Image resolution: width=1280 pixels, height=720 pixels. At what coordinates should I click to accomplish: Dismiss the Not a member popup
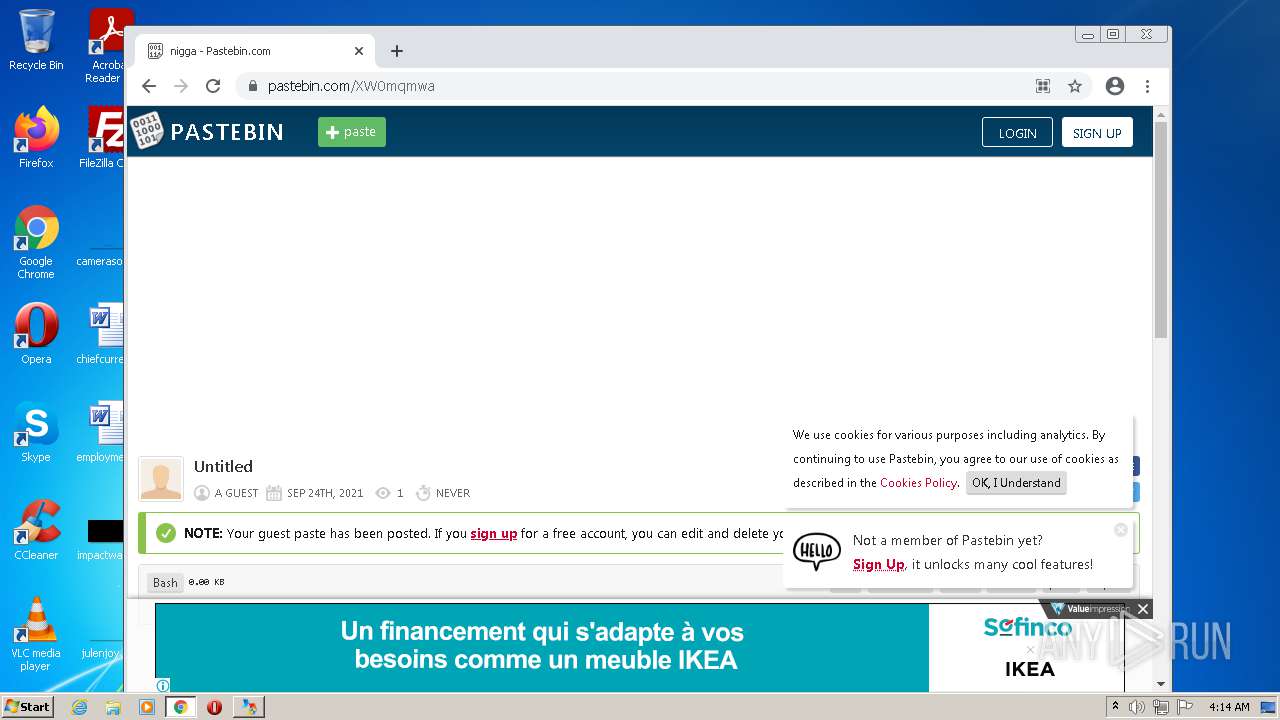coord(1121,530)
